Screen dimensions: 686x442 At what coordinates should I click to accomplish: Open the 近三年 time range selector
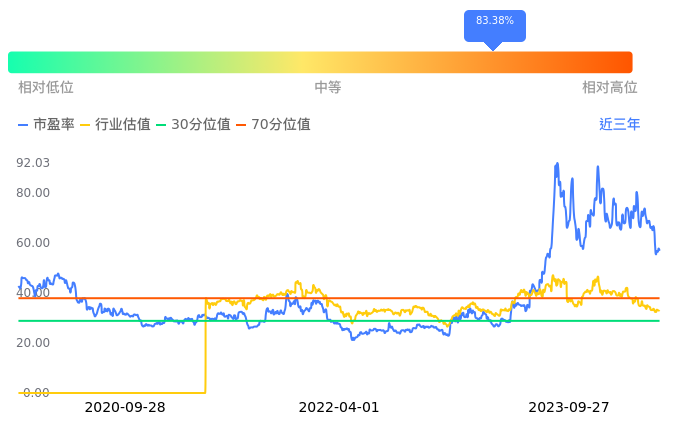pos(619,125)
